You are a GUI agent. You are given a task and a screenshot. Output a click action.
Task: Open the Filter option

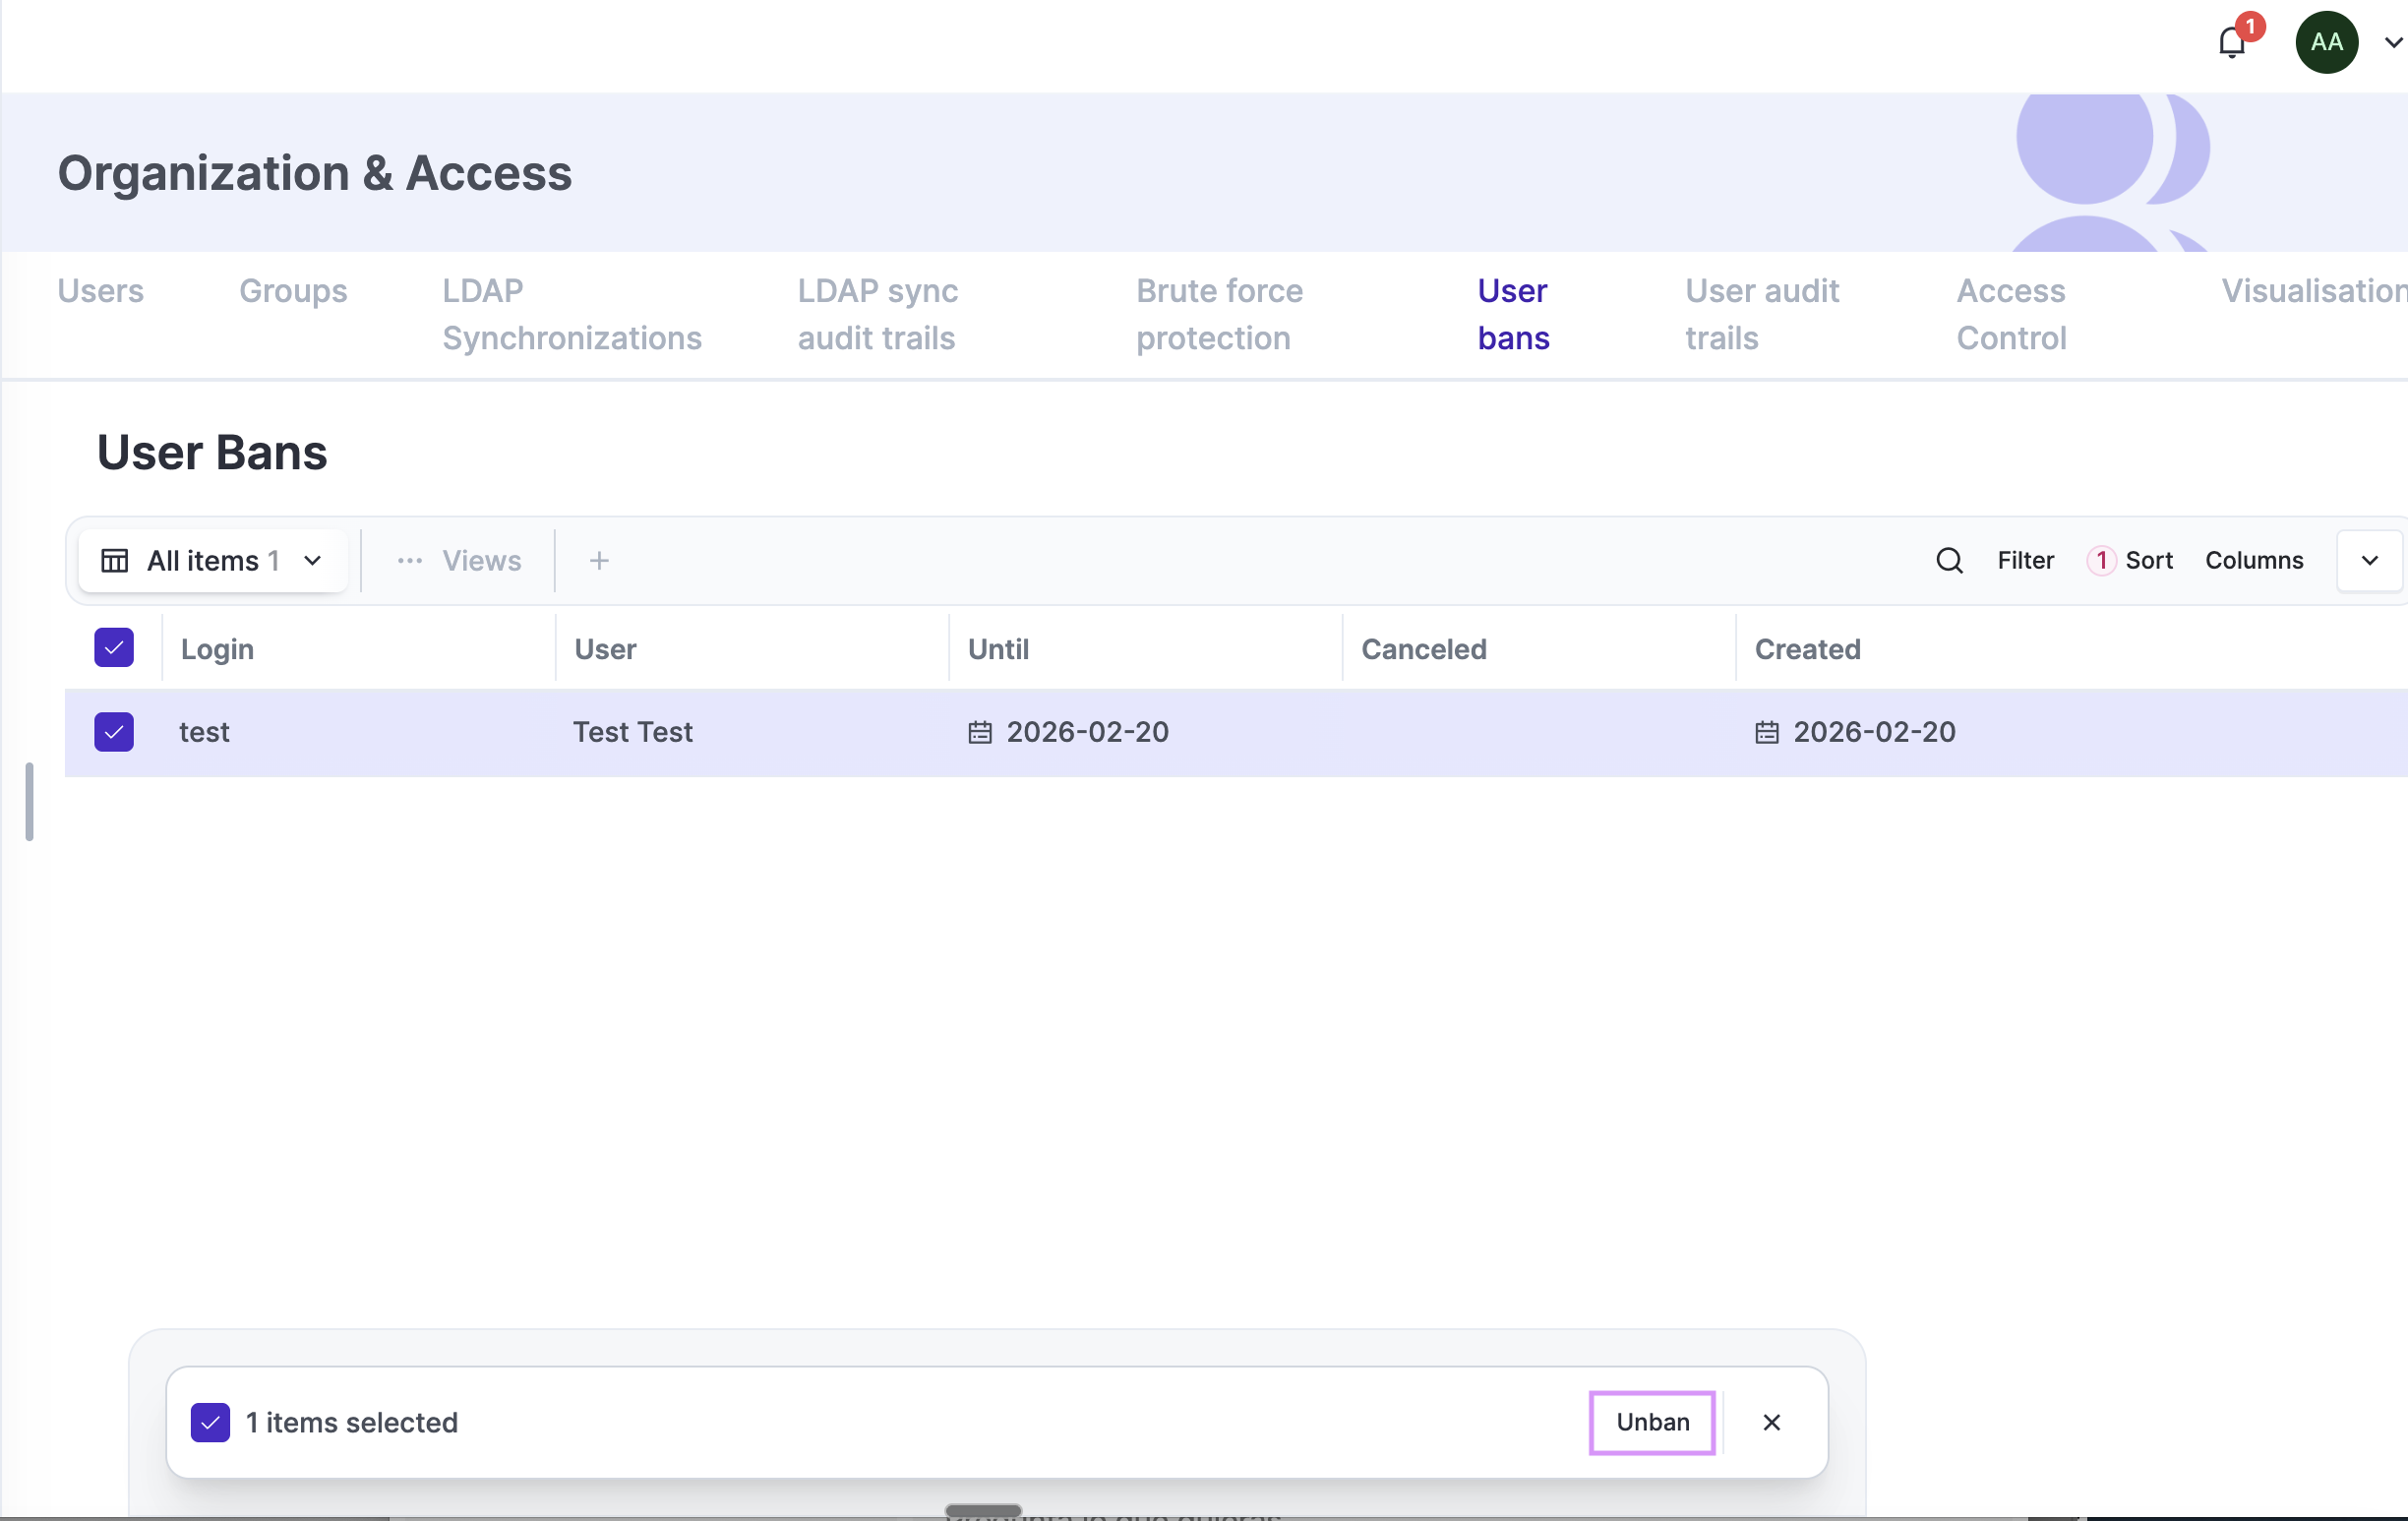[x=2025, y=560]
